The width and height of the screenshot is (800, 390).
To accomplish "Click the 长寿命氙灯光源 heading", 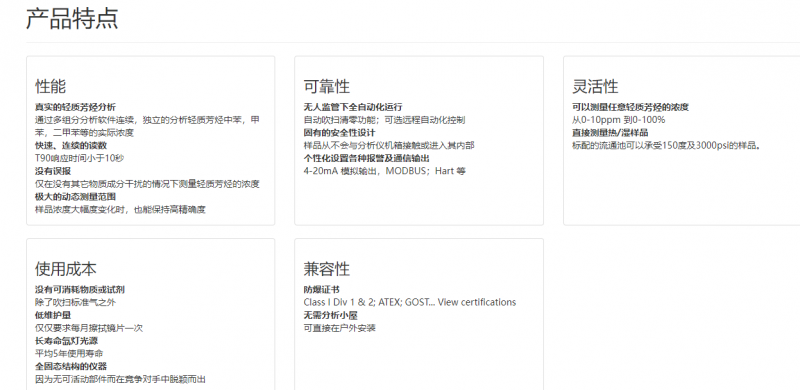I will click(x=66, y=340).
